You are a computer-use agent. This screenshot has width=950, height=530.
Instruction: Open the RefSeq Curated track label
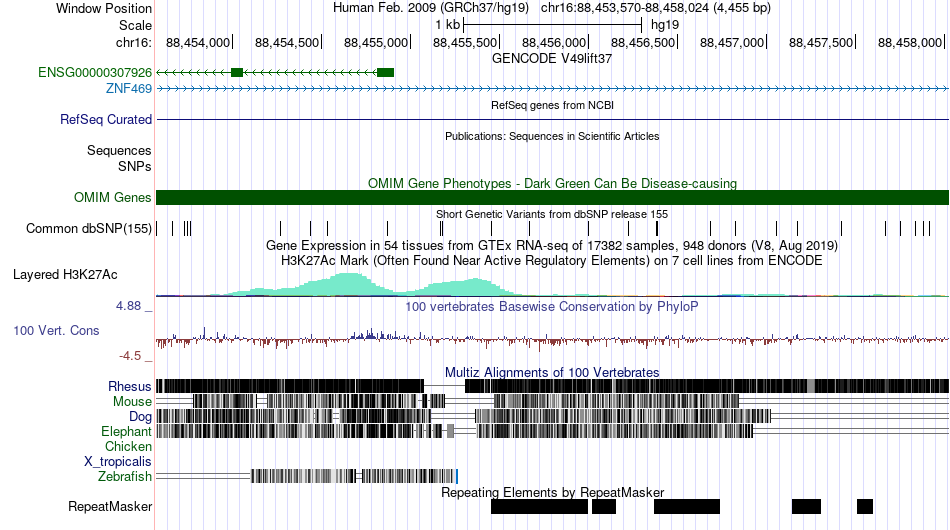pos(105,119)
